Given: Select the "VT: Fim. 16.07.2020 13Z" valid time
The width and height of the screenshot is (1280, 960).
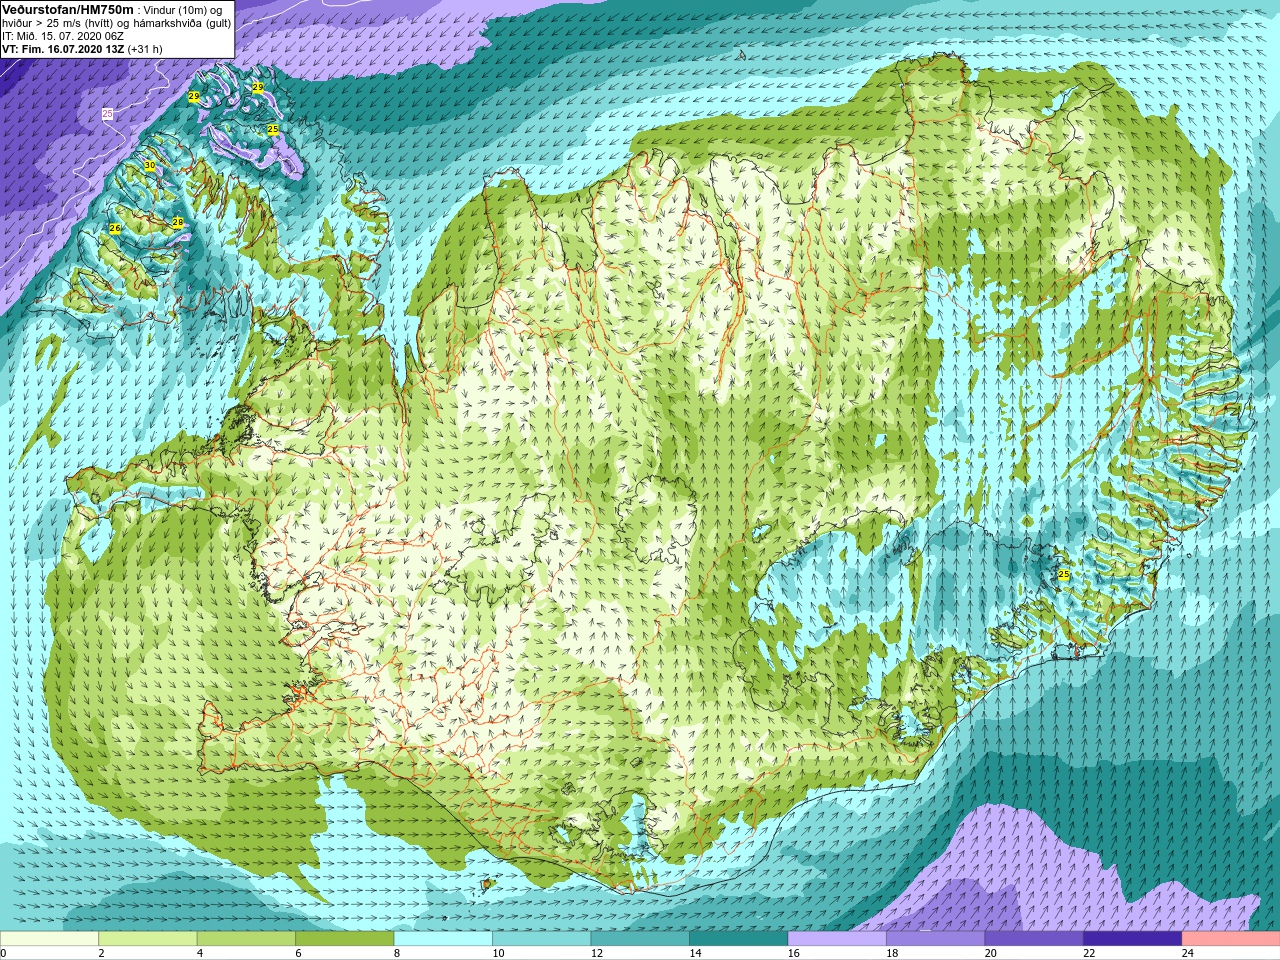Looking at the screenshot, I should (x=63, y=49).
